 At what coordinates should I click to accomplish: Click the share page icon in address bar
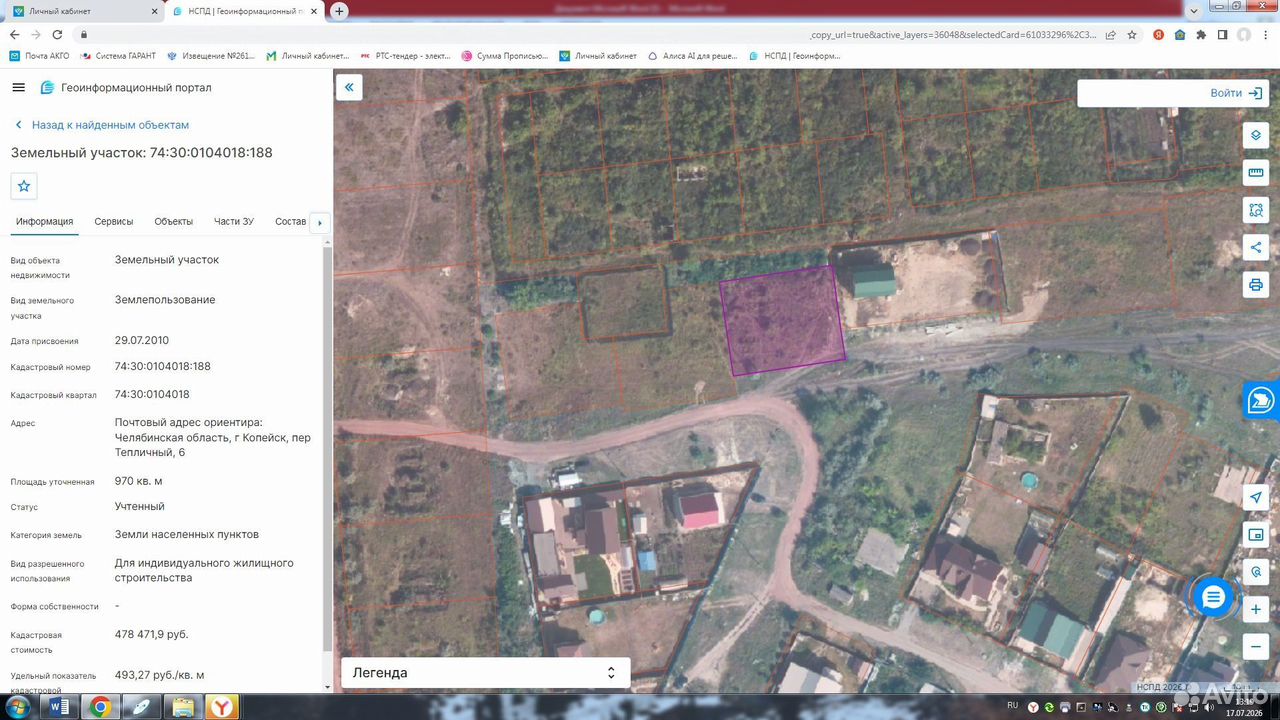[x=1110, y=34]
